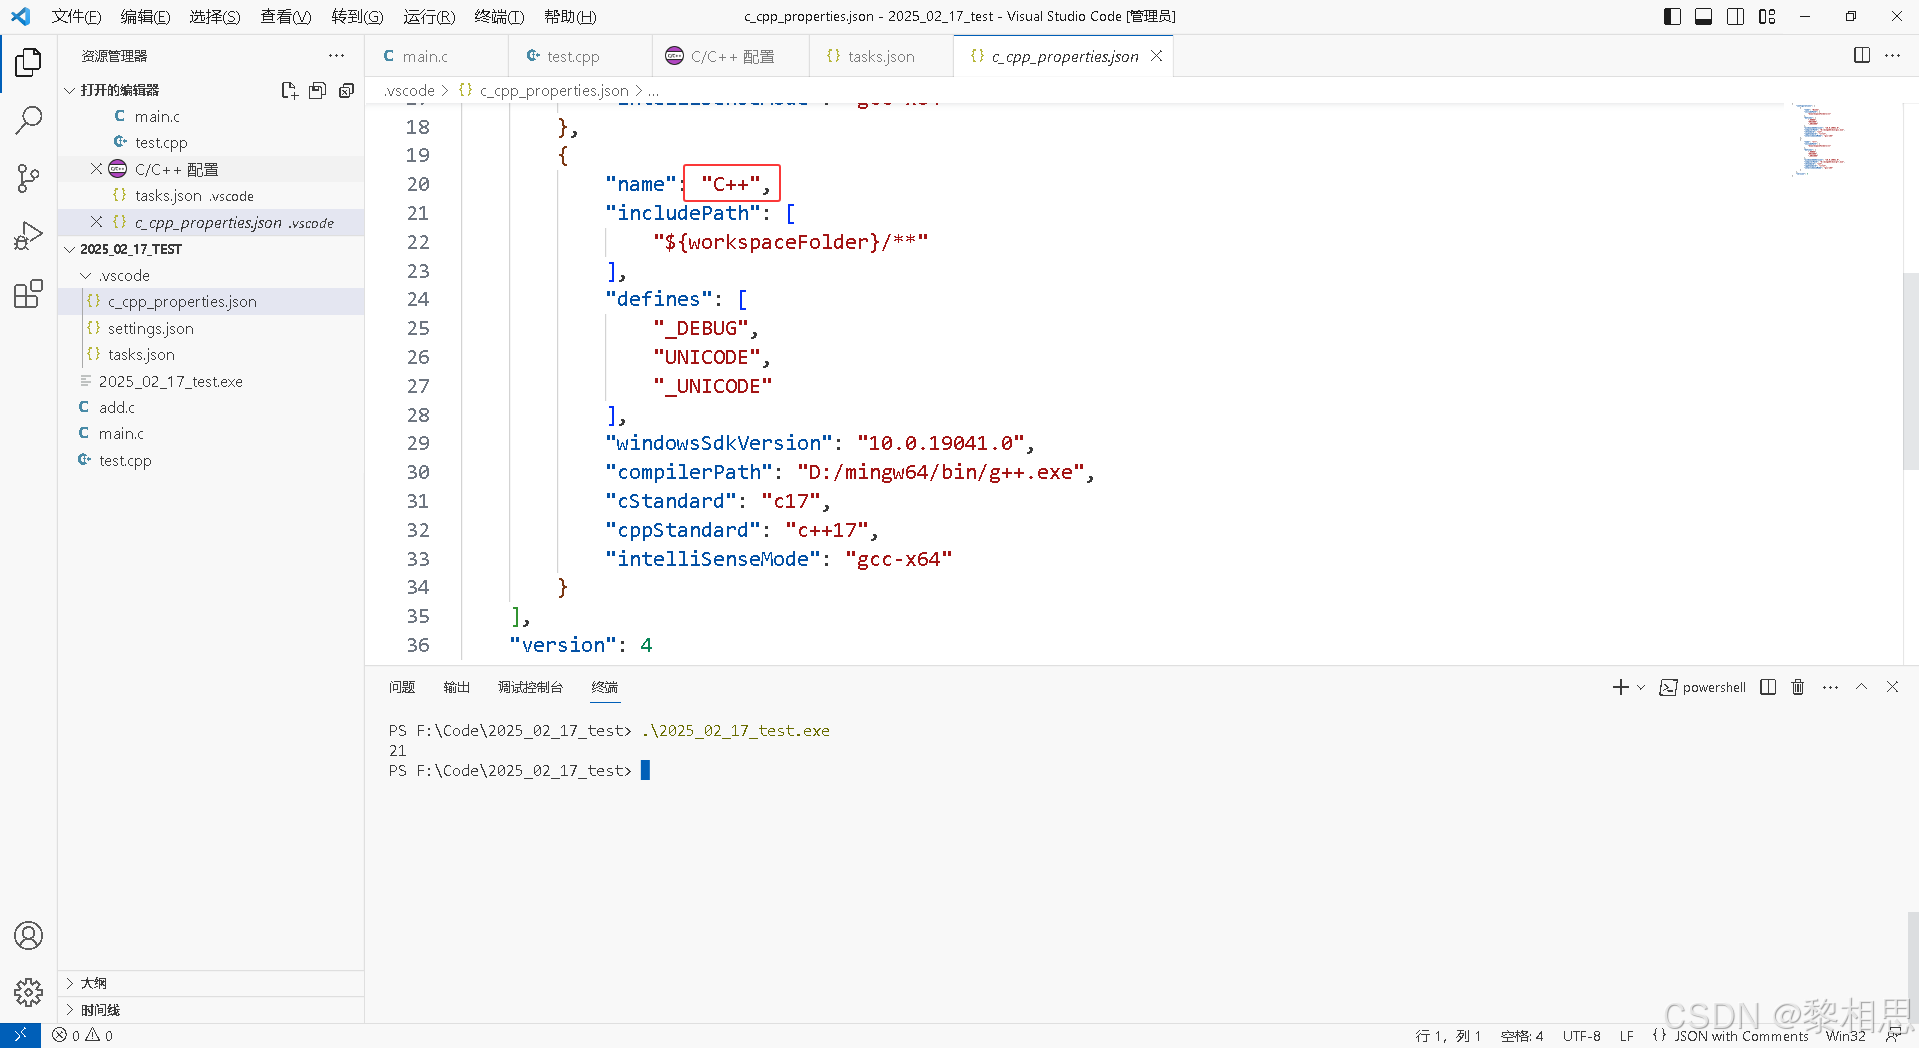Close the c_cpp_properties.json editor tab
Viewport: 1919px width, 1048px height.
pos(1156,56)
